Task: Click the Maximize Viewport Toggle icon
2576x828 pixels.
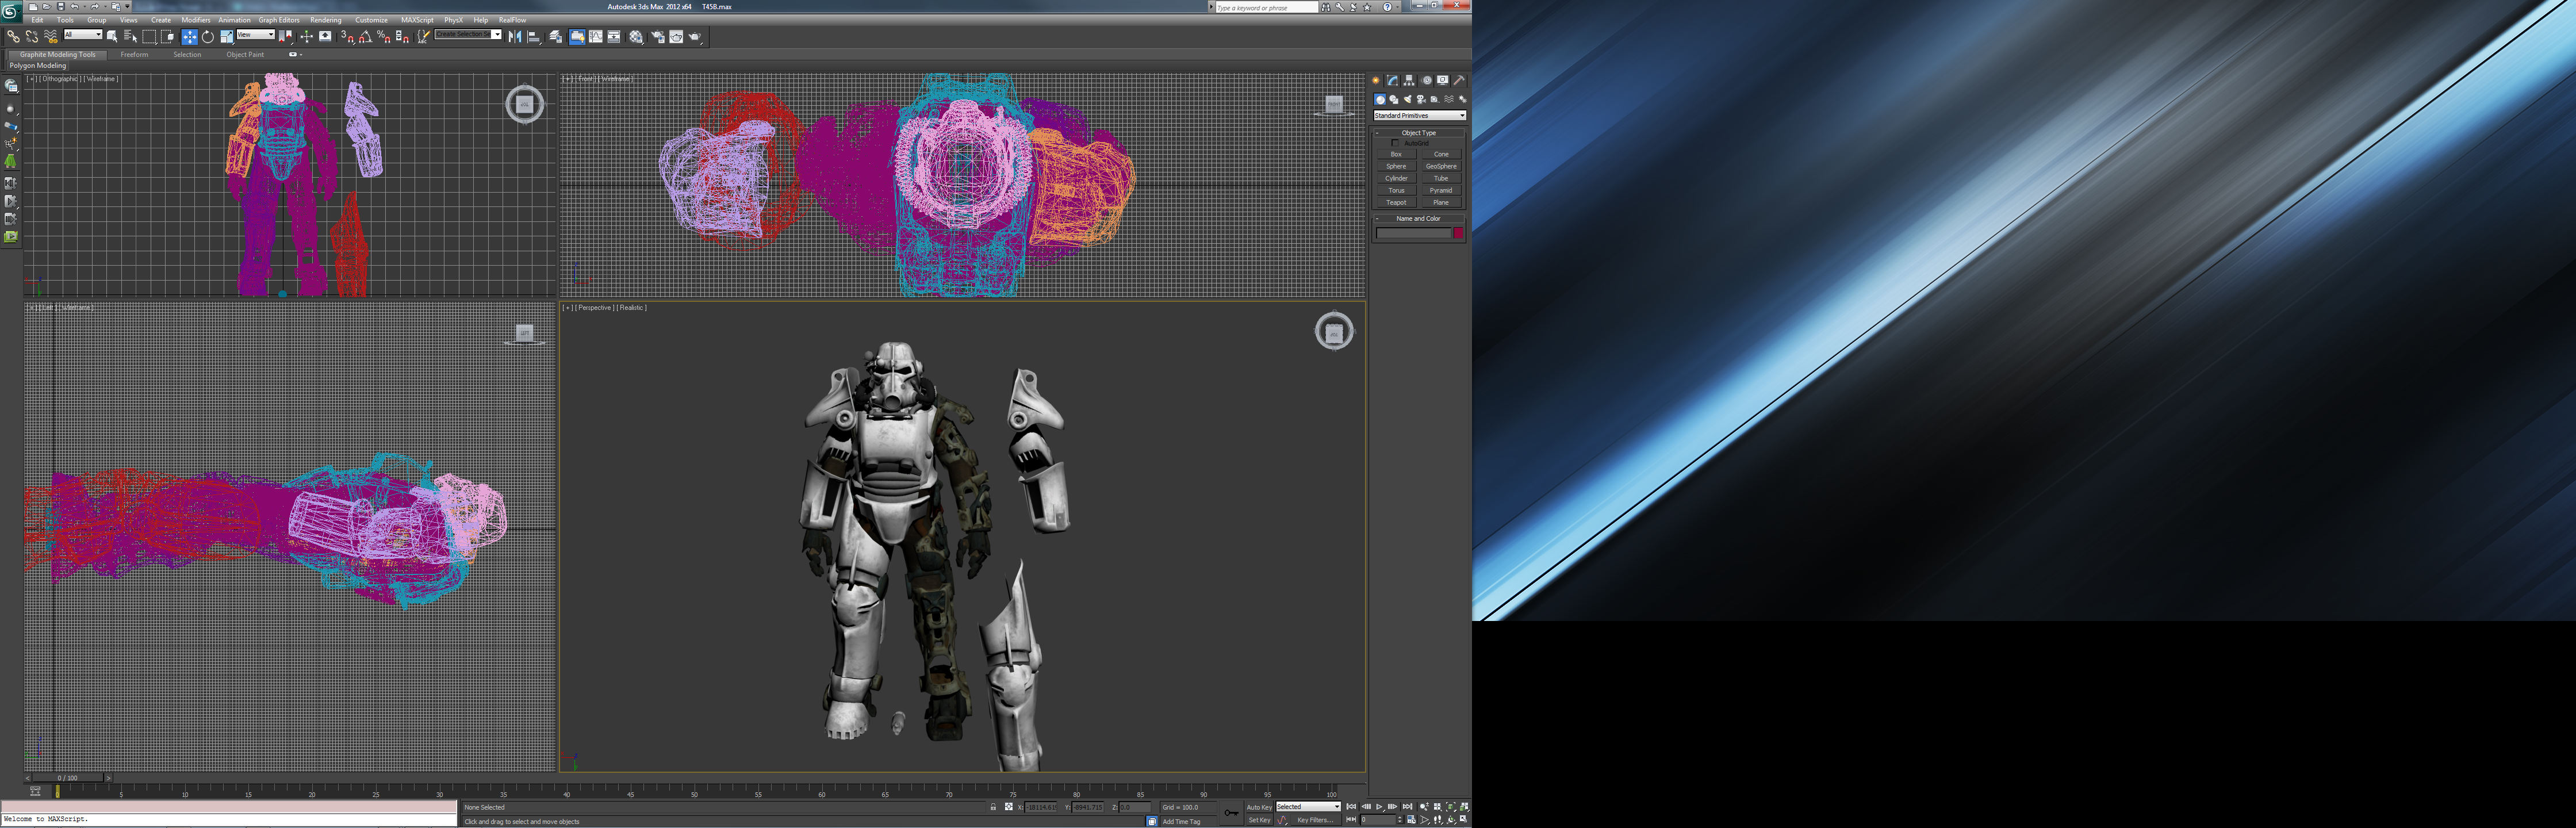Action: 1464,819
